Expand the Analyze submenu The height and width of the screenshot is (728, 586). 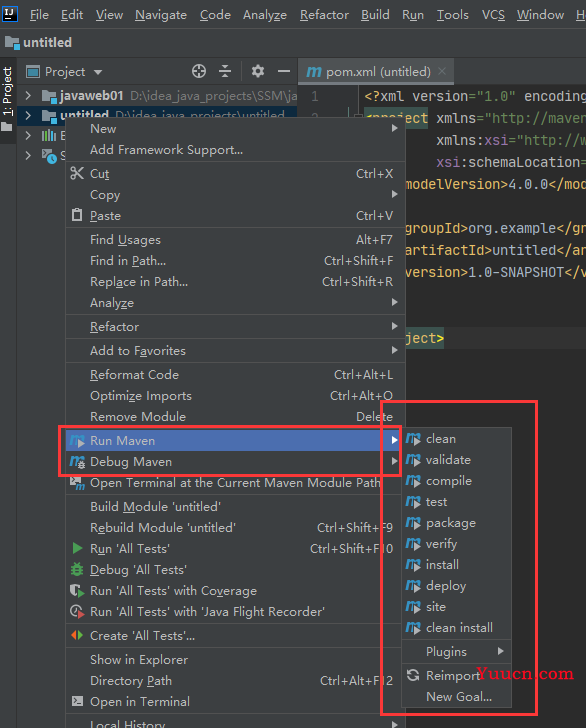[394, 302]
